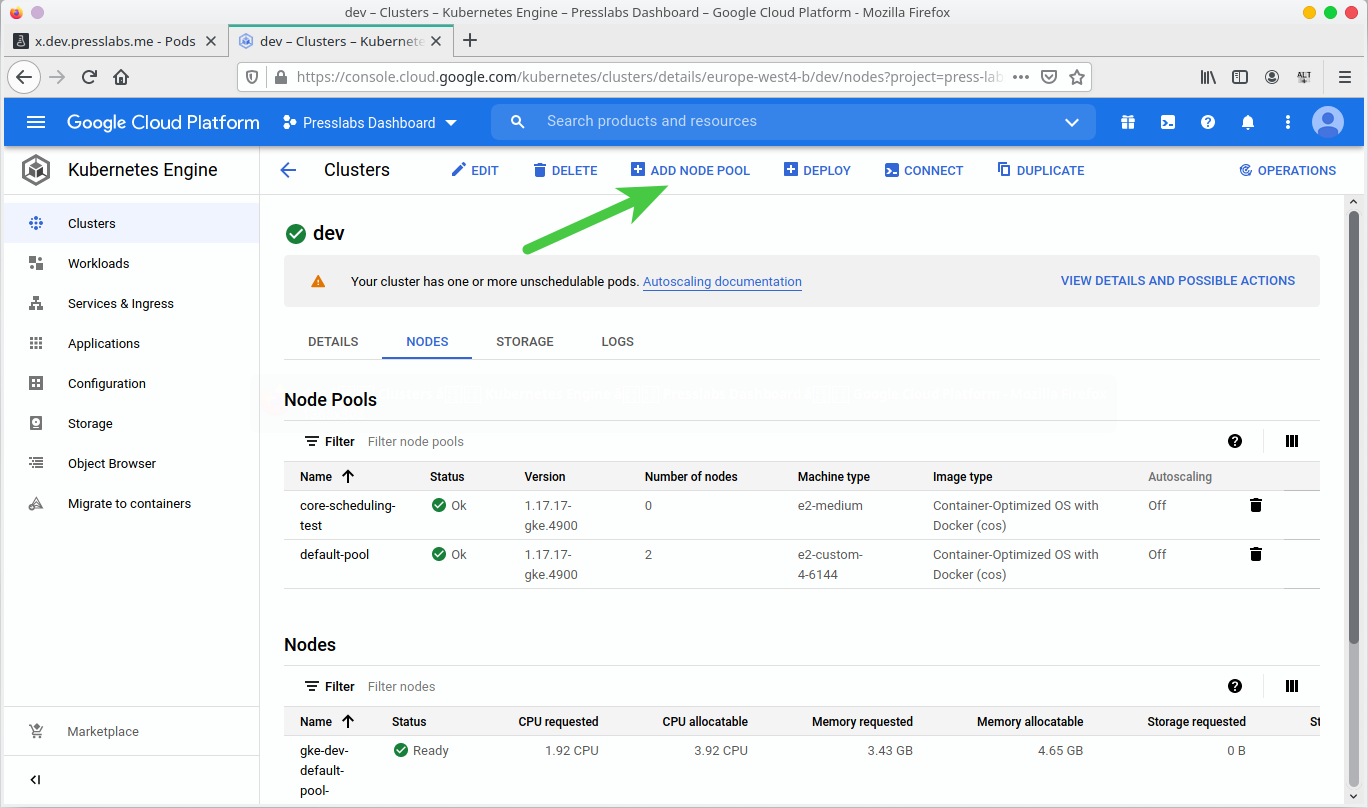Open the Cloud Shell terminal icon
The height and width of the screenshot is (808, 1368).
click(x=1168, y=122)
